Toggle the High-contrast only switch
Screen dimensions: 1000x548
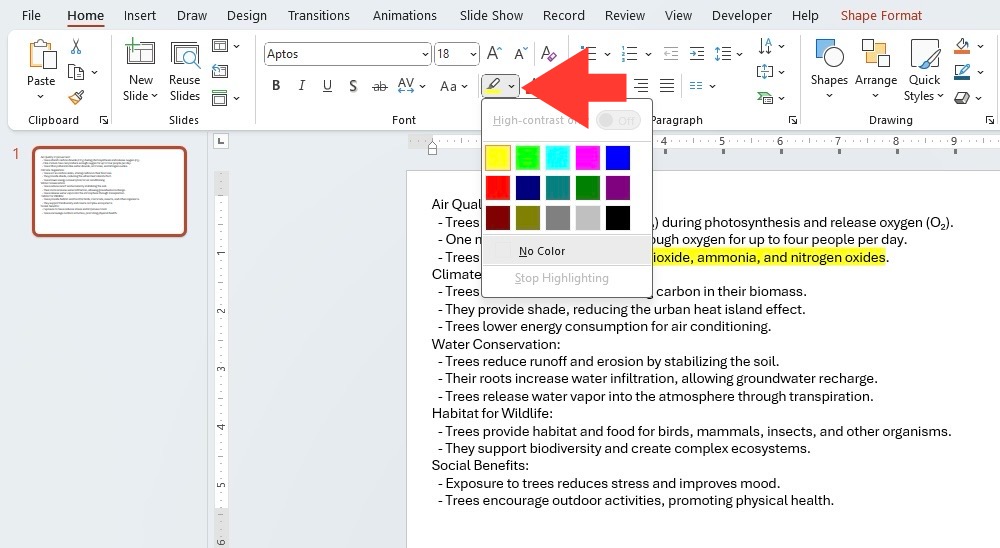tap(618, 120)
